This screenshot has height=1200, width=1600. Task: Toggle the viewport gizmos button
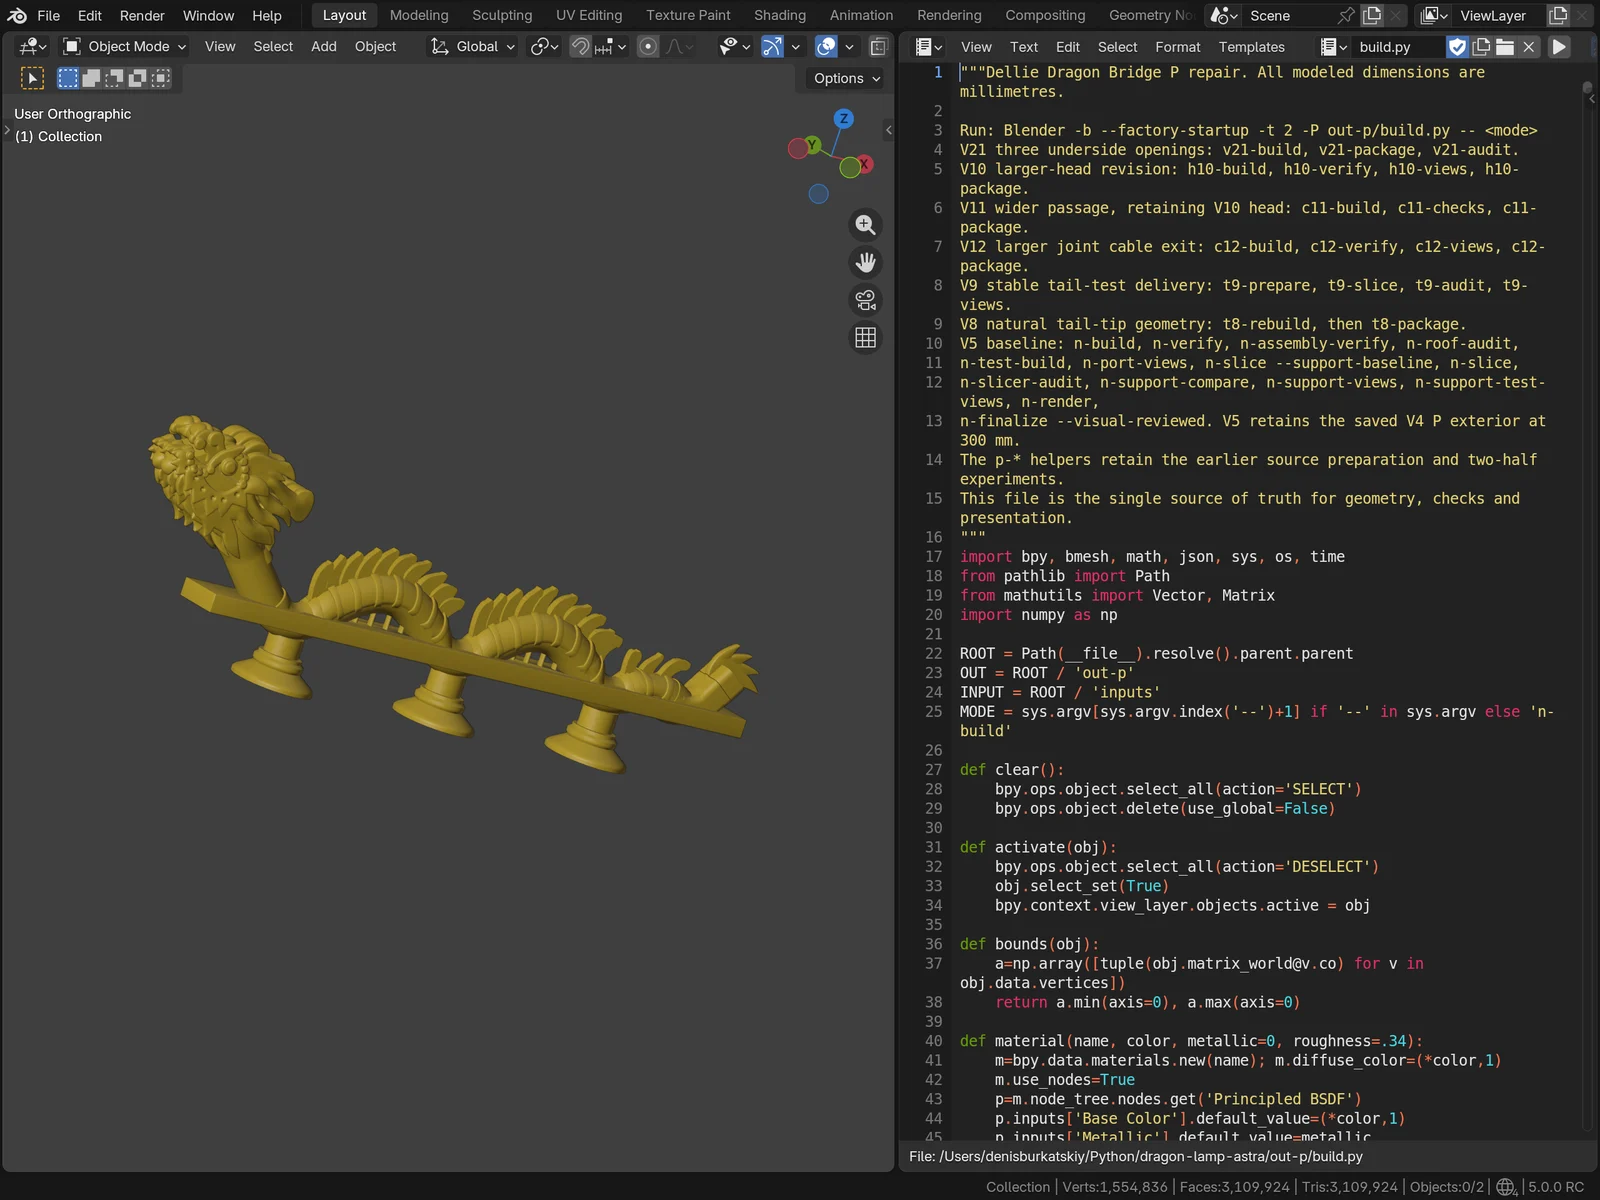[772, 46]
